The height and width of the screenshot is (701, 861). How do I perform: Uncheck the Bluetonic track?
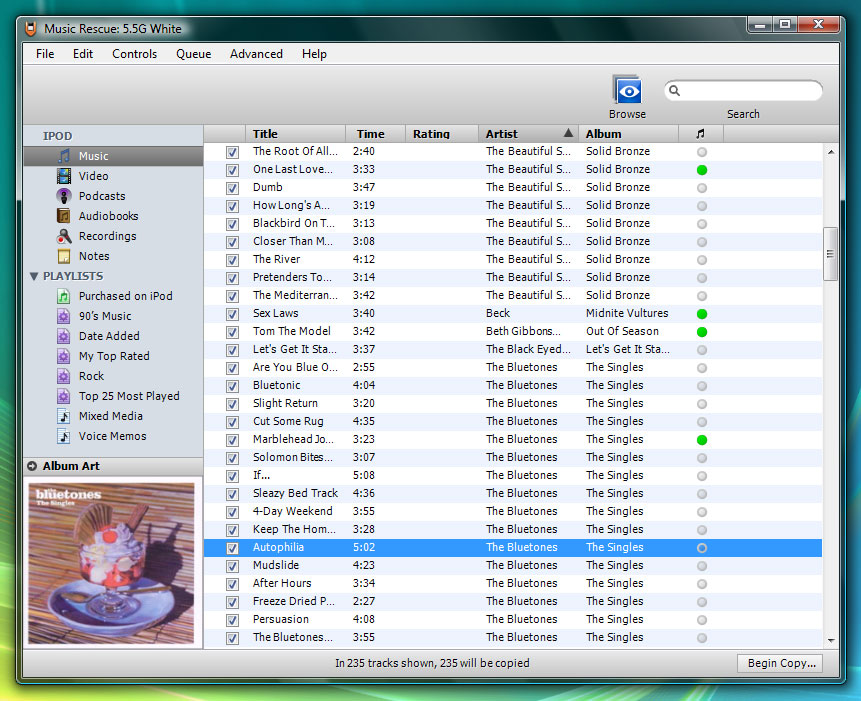click(232, 386)
